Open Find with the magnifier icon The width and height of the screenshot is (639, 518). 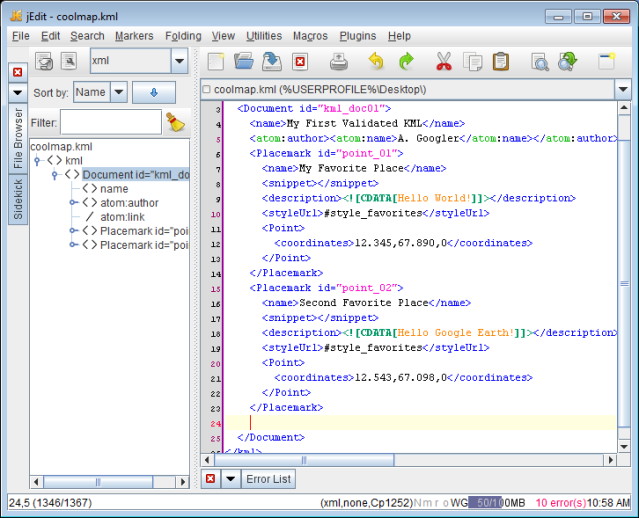[540, 62]
